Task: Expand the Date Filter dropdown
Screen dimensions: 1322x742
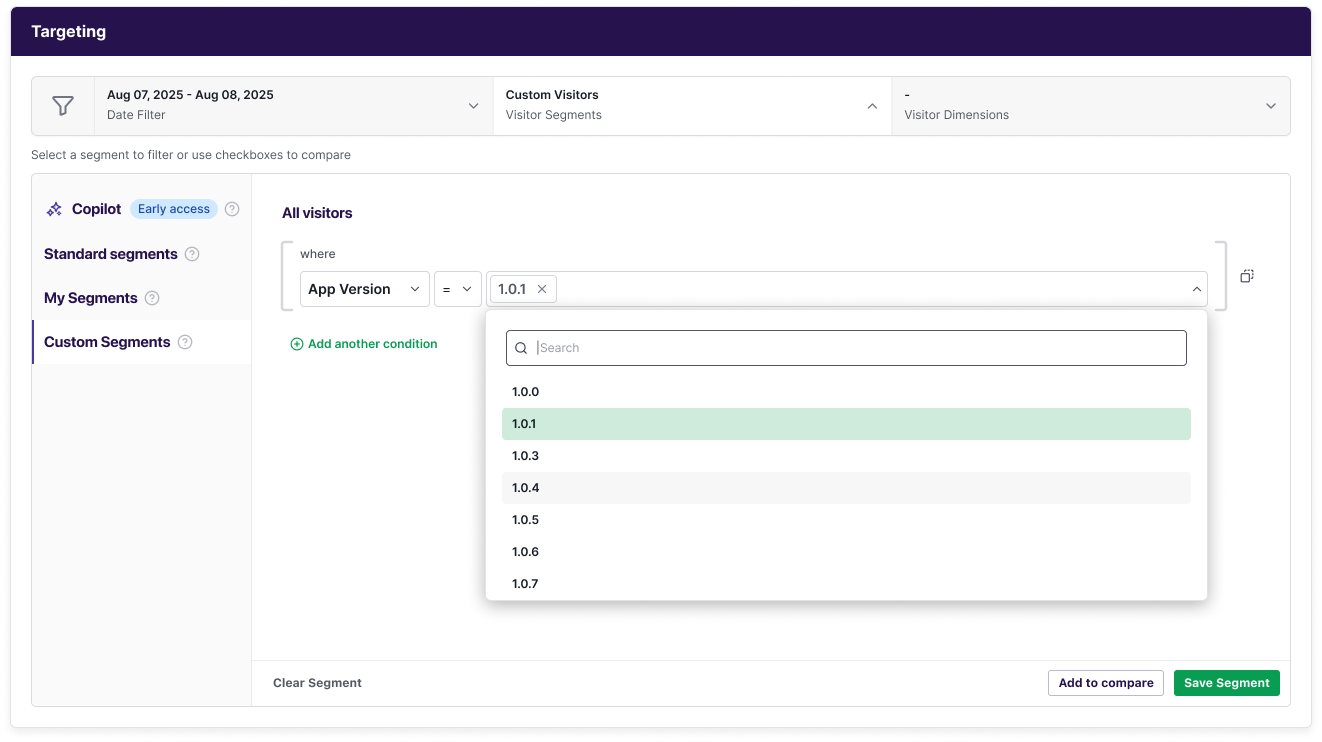Action: coord(473,105)
